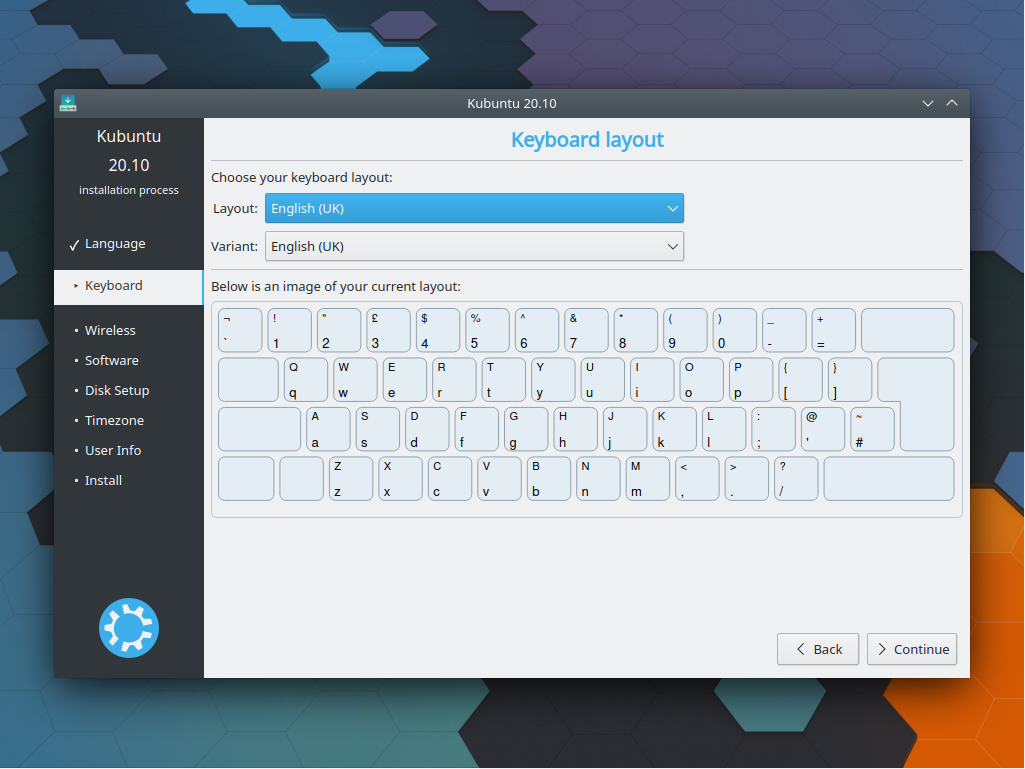Click the L key on the layout preview
Image resolution: width=1025 pixels, height=769 pixels.
click(x=724, y=429)
